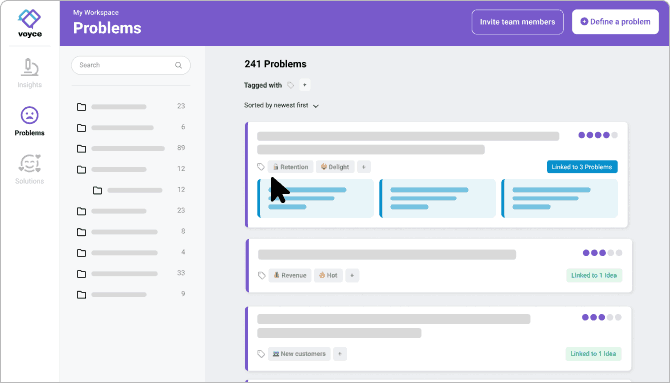Open the folder with 89 items
The image size is (670, 383).
pos(131,148)
